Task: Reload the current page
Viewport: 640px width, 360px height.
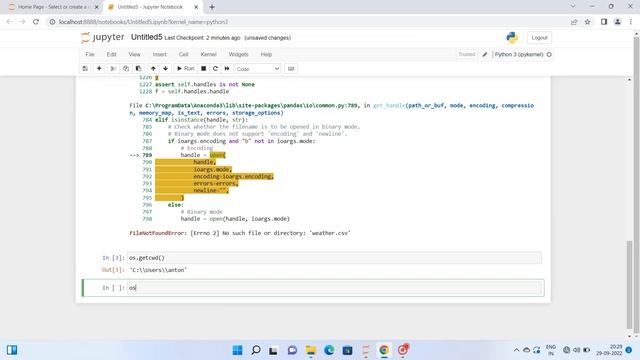Action: [x=36, y=22]
